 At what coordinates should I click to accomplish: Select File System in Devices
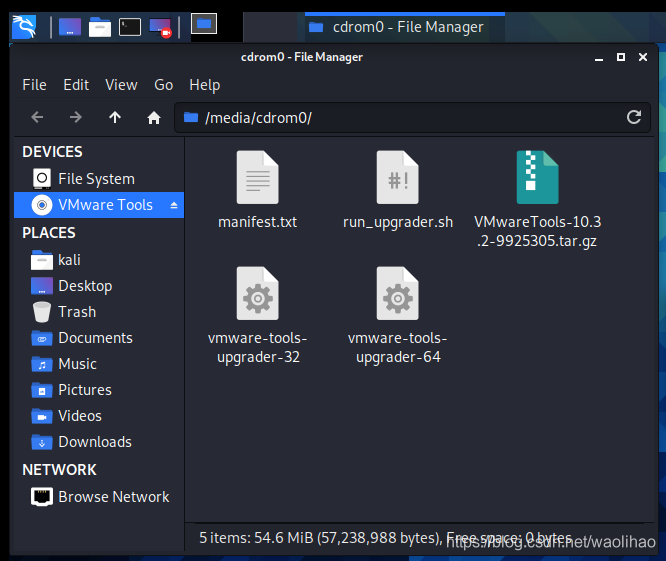pyautogui.click(x=99, y=179)
